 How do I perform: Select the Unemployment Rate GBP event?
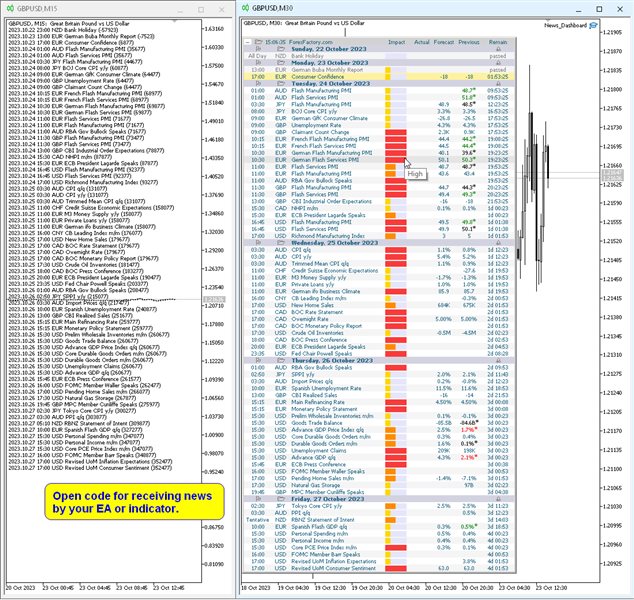tap(316, 125)
